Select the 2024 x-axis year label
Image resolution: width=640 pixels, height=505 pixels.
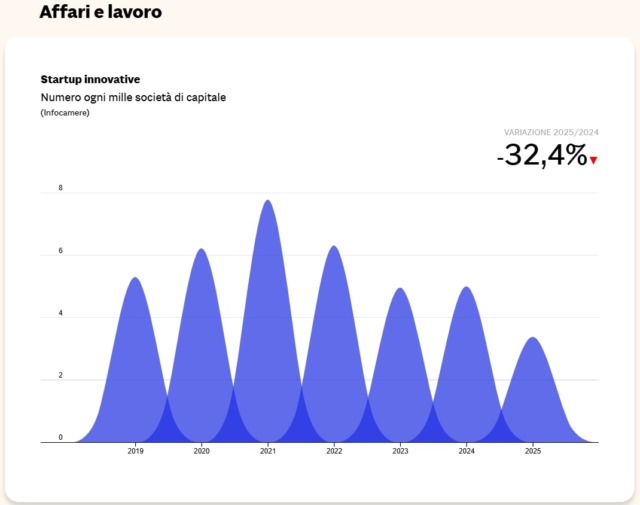[466, 452]
